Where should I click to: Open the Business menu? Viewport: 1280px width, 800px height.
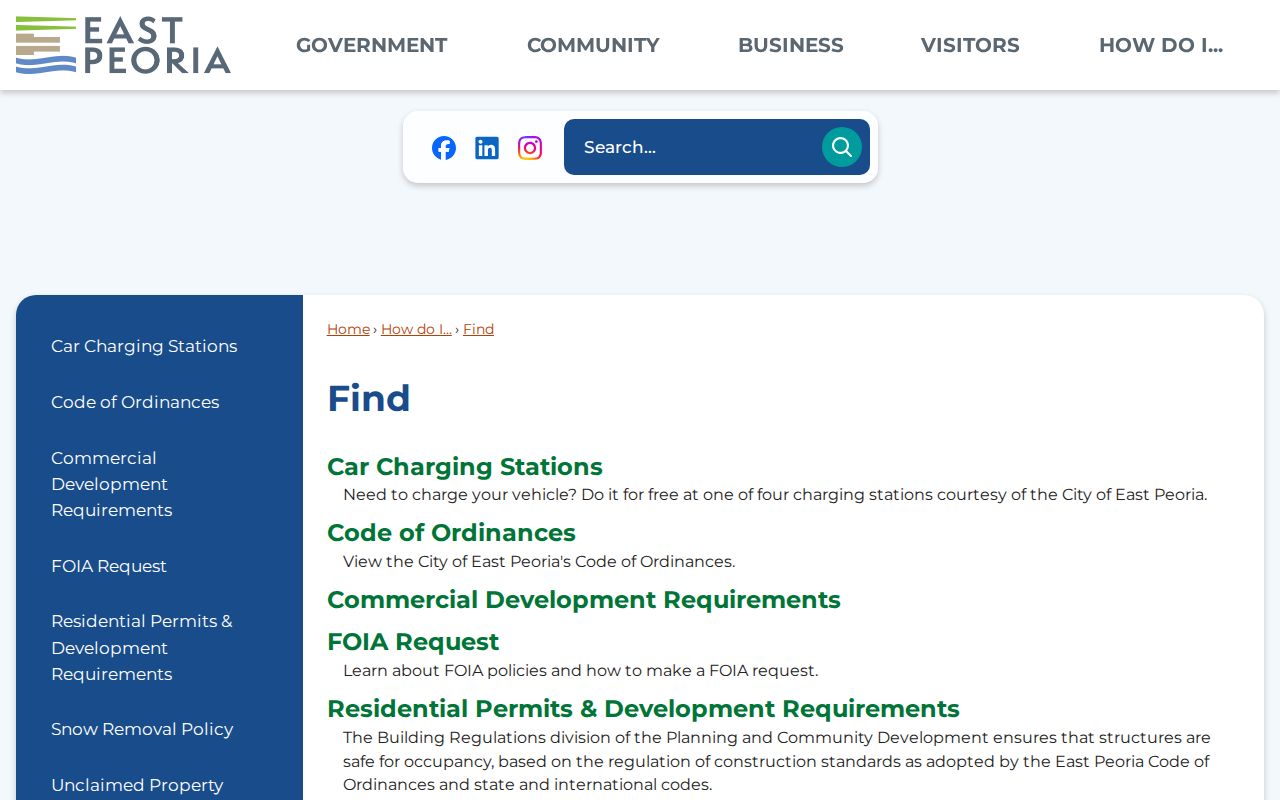791,45
